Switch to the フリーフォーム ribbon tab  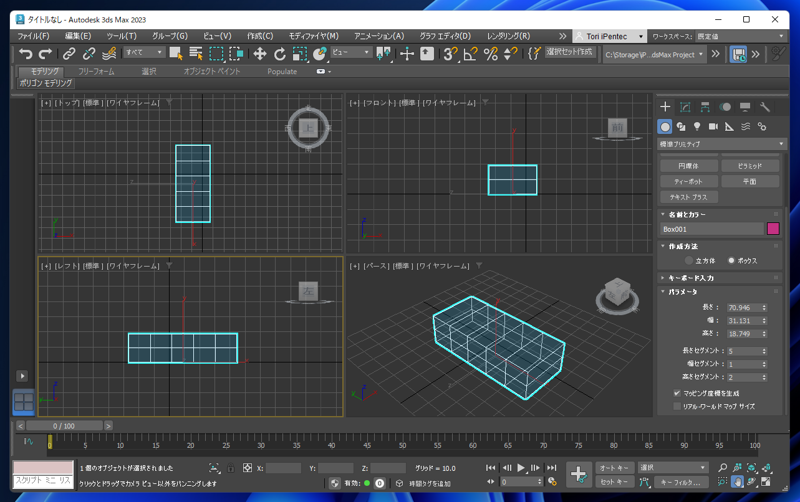point(96,72)
